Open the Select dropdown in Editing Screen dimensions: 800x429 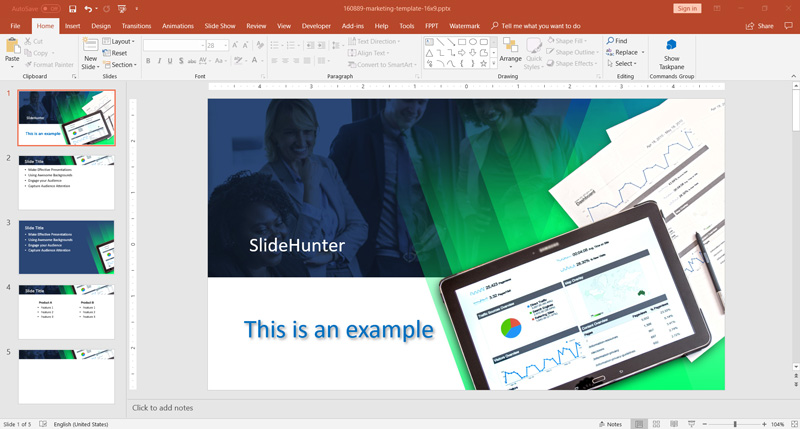[x=621, y=64]
